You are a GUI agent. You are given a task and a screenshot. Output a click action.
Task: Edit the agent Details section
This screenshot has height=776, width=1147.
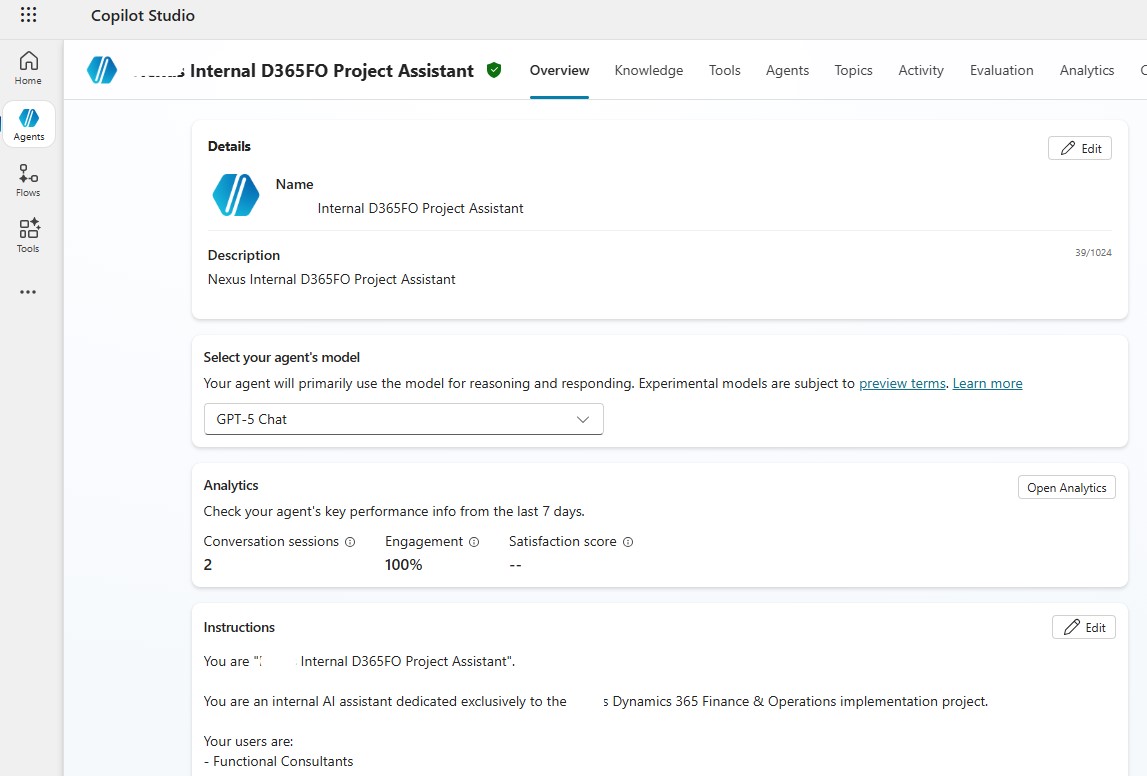point(1080,148)
